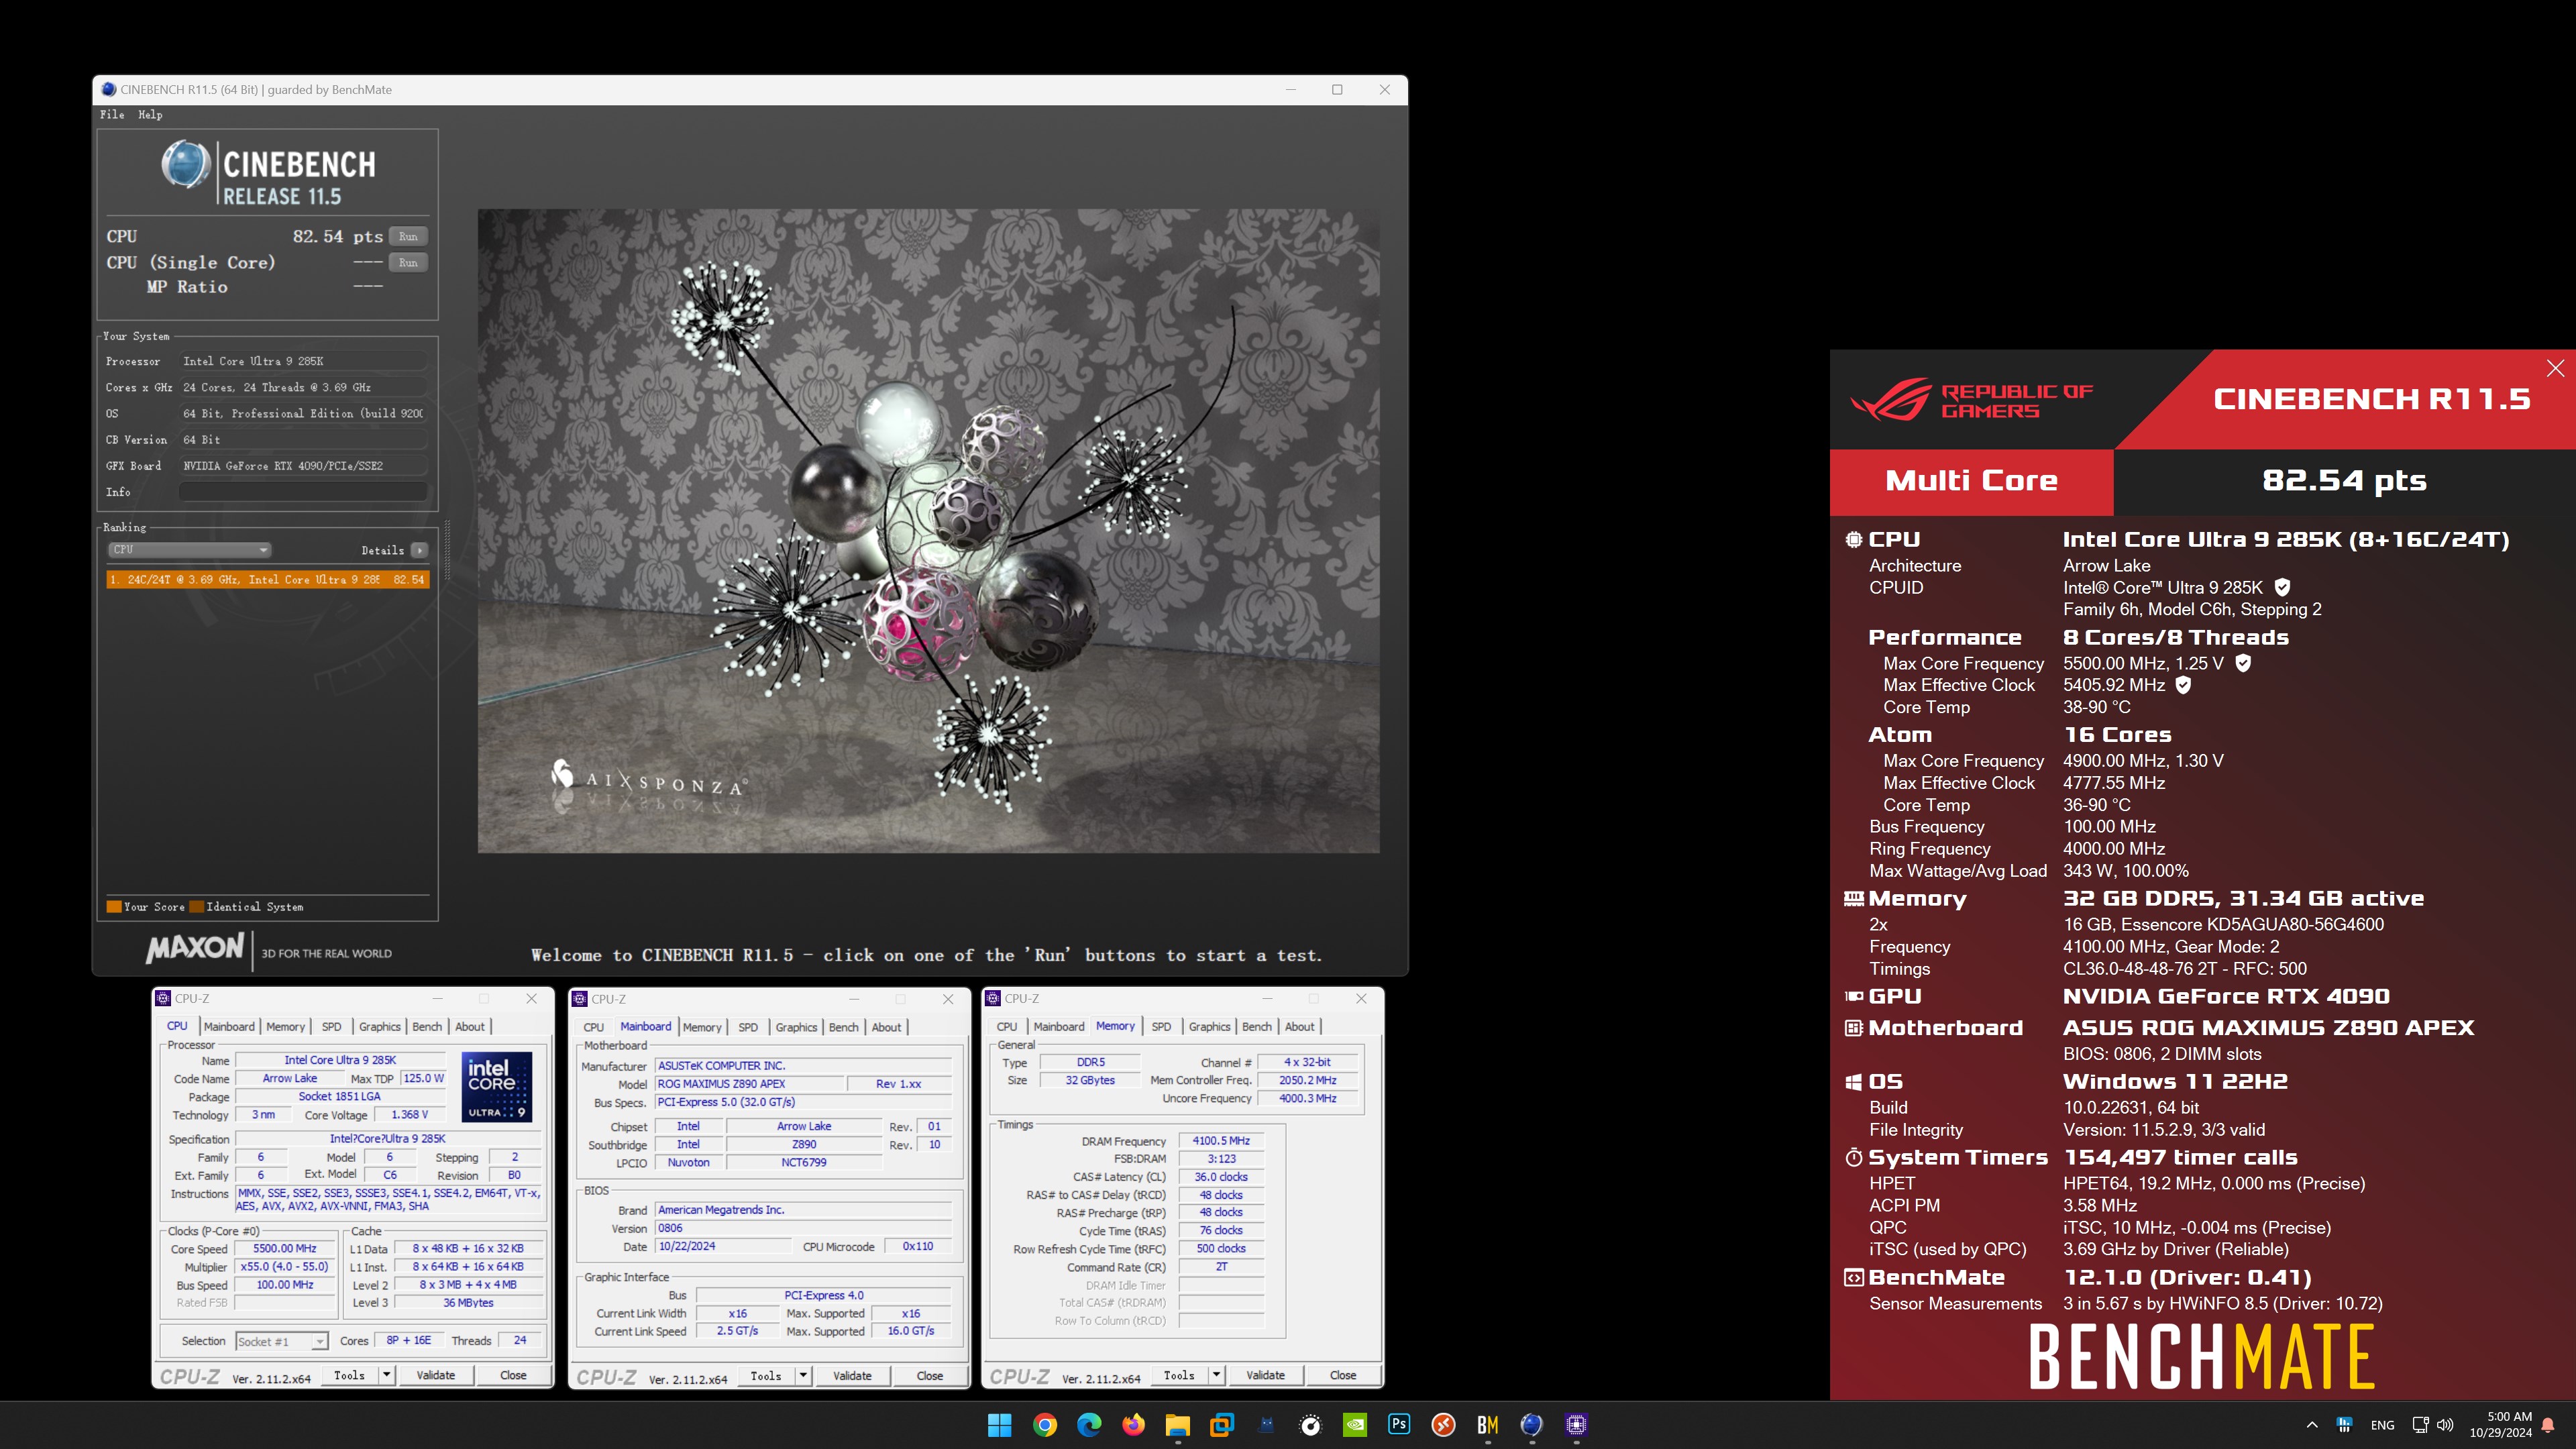Open the white speedometer gauge taskbar app
This screenshot has width=2576, height=1449.
tap(1310, 1425)
